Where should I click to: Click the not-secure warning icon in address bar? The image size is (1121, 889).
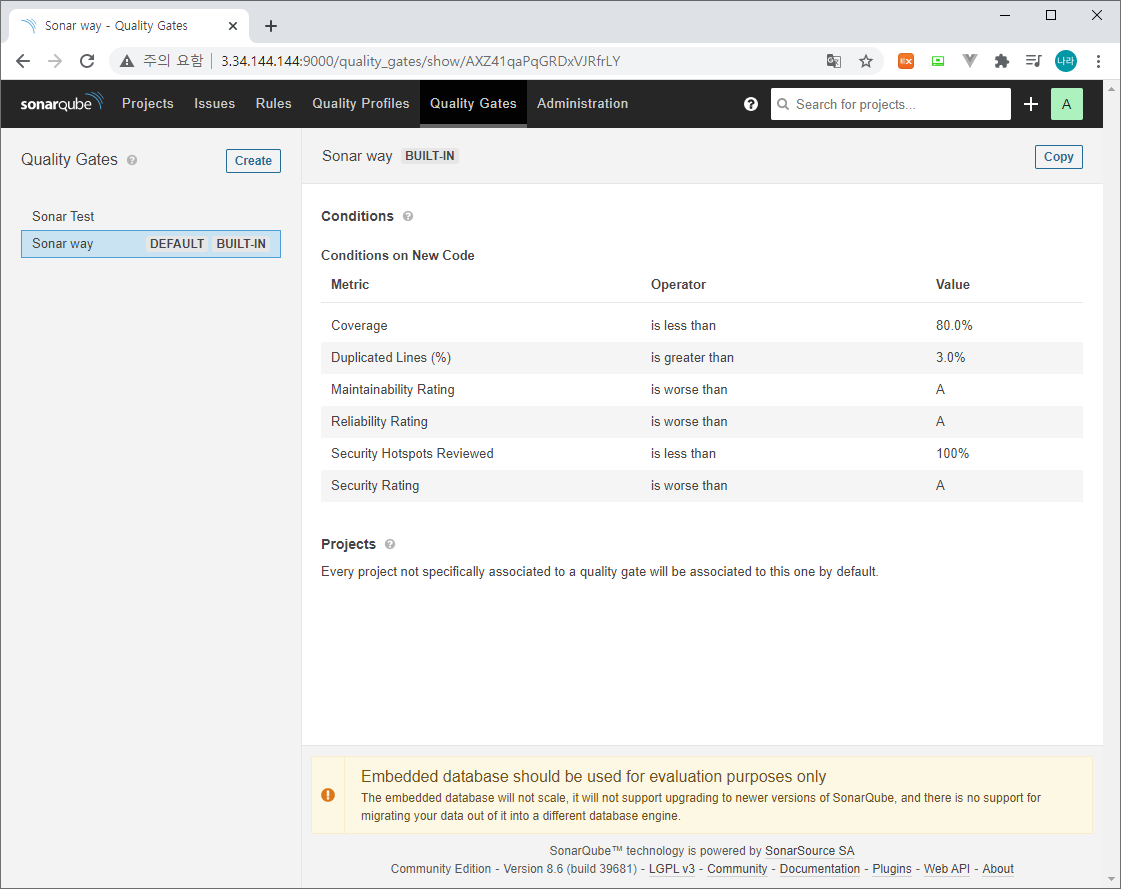click(127, 61)
